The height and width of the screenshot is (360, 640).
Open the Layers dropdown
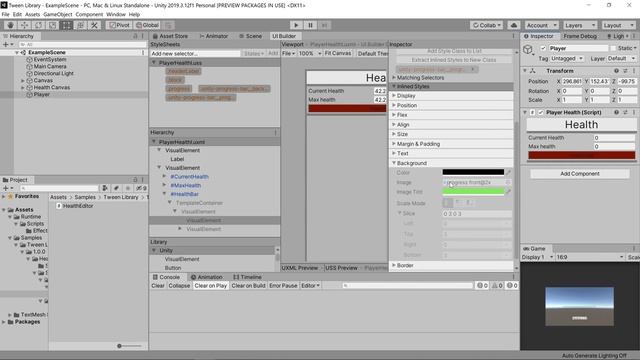580,25
